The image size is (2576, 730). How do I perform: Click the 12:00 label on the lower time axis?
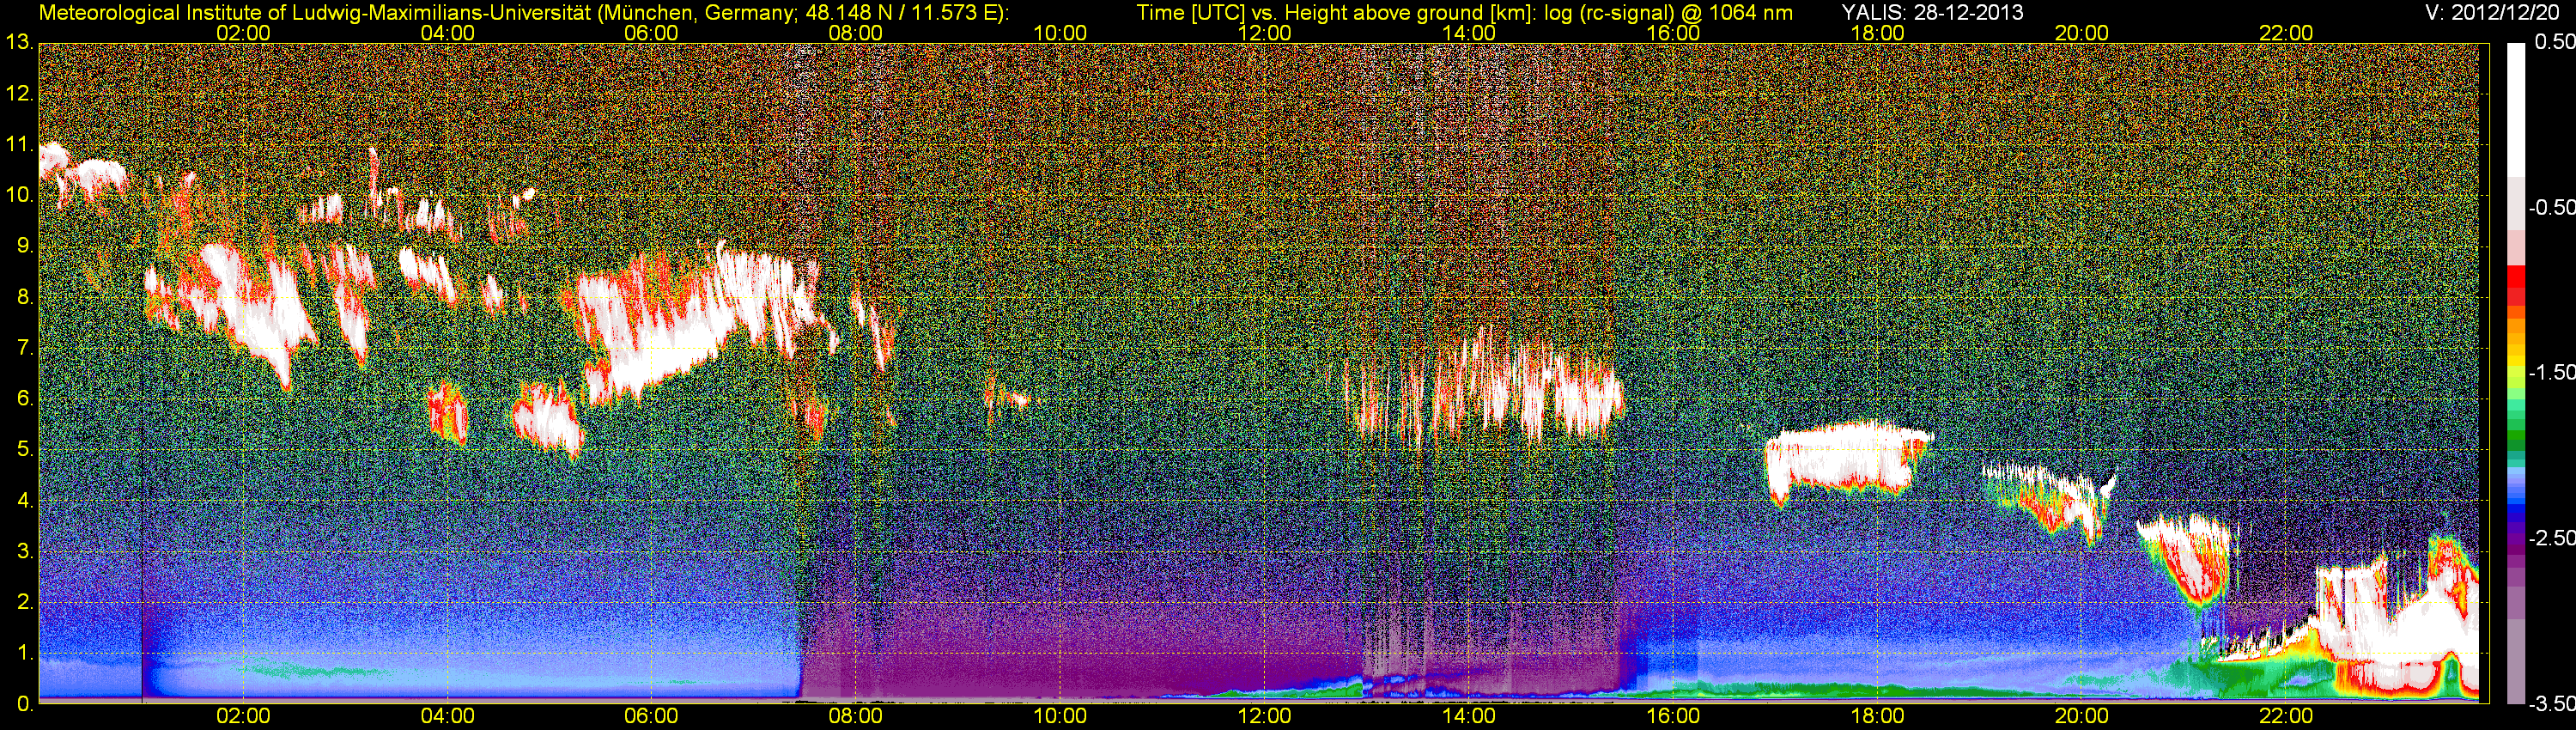coord(1264,716)
